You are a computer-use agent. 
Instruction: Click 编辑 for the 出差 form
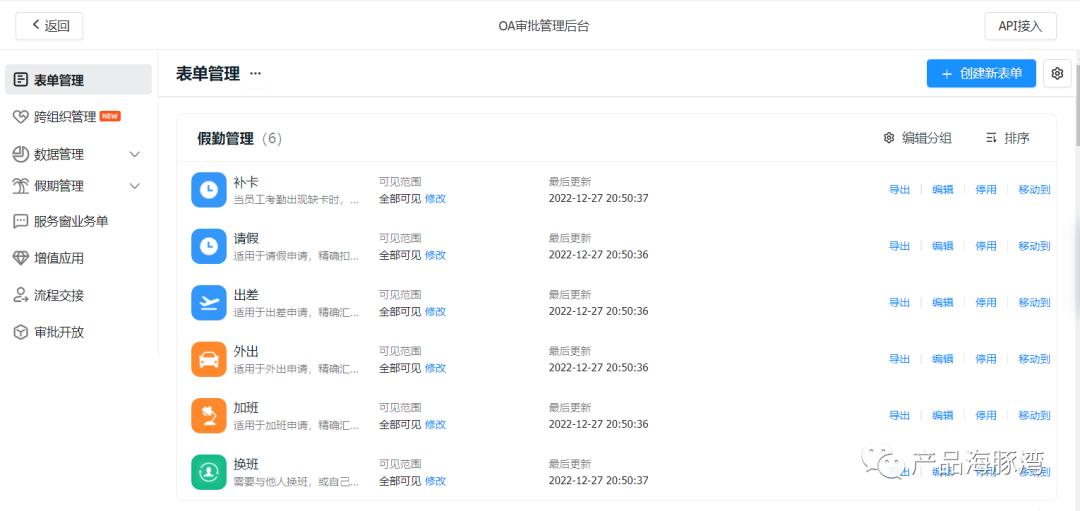point(943,302)
